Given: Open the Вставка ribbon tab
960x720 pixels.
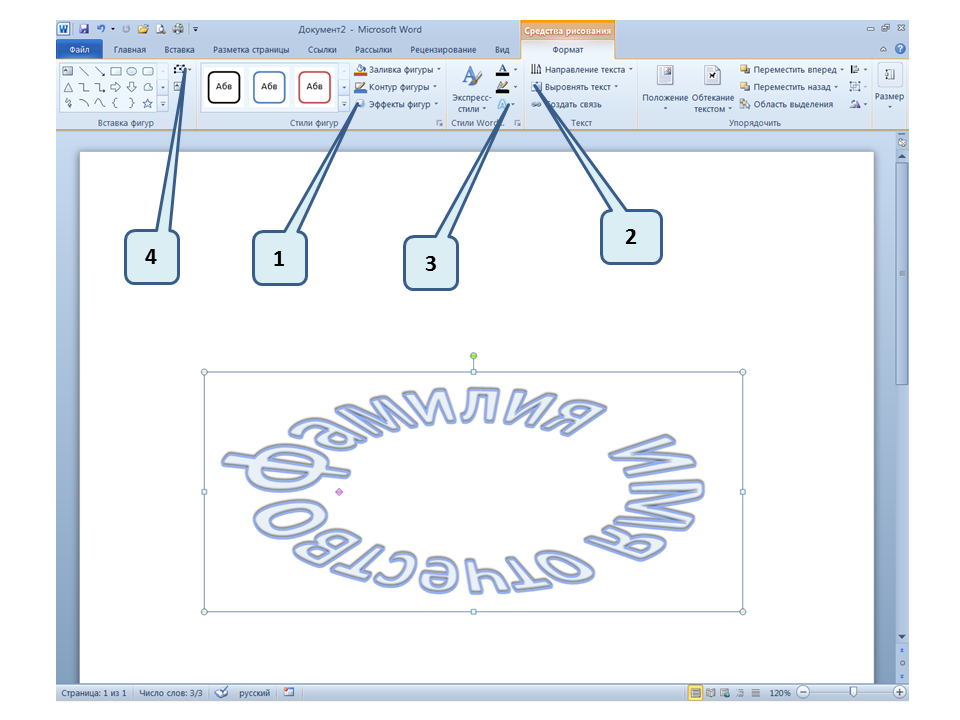Looking at the screenshot, I should [179, 49].
